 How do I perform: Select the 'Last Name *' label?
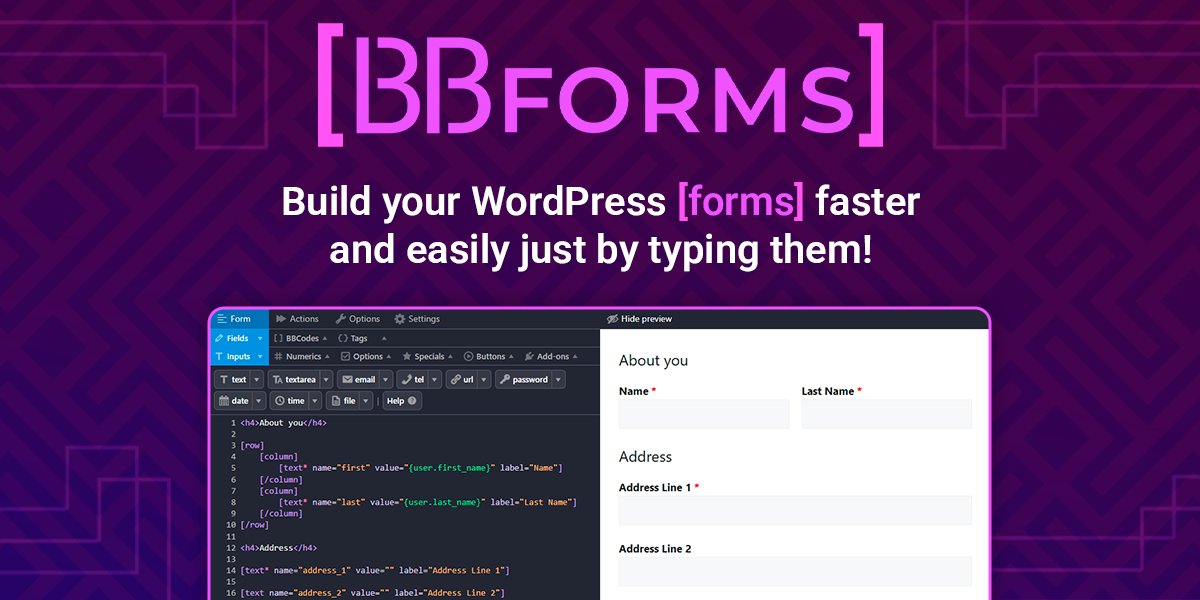coord(832,391)
